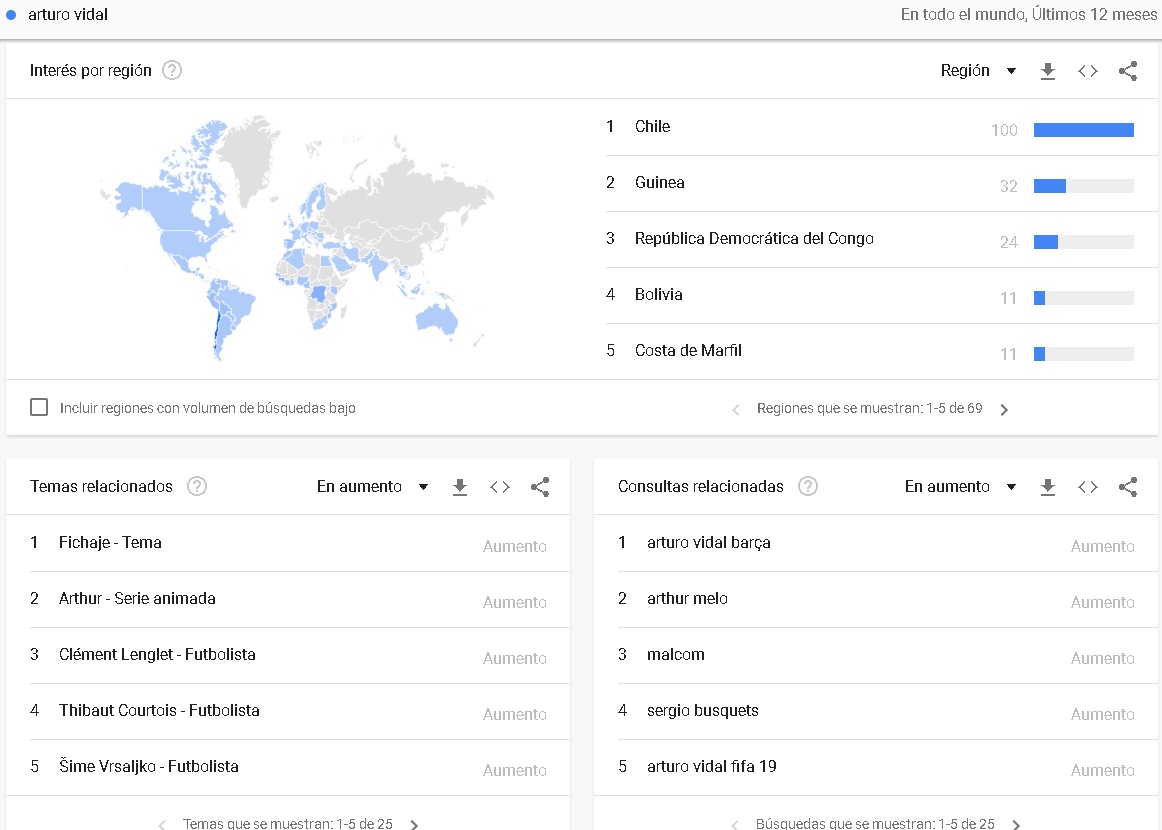The height and width of the screenshot is (830, 1162).
Task: Download the Interés por región data
Action: (1047, 71)
